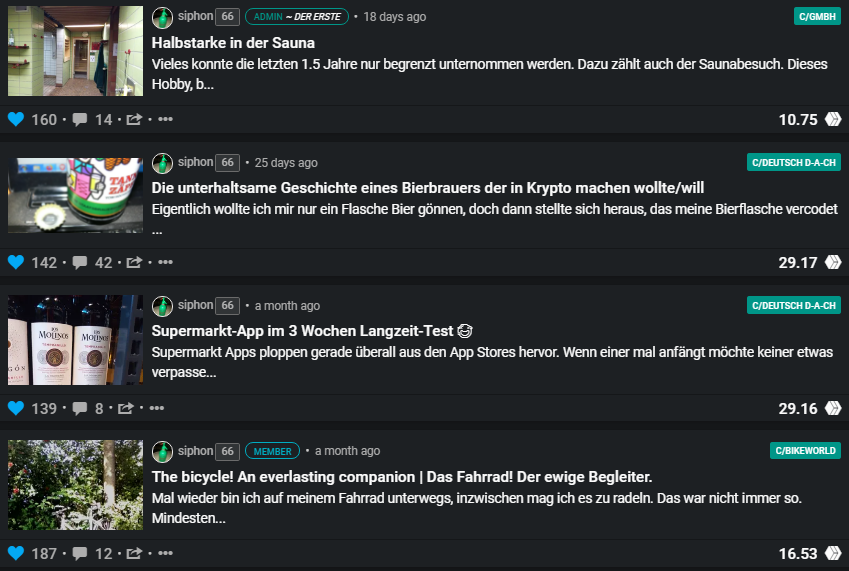Click Hive payout icon next to 10.75
This screenshot has height=571, width=849.
point(833,119)
